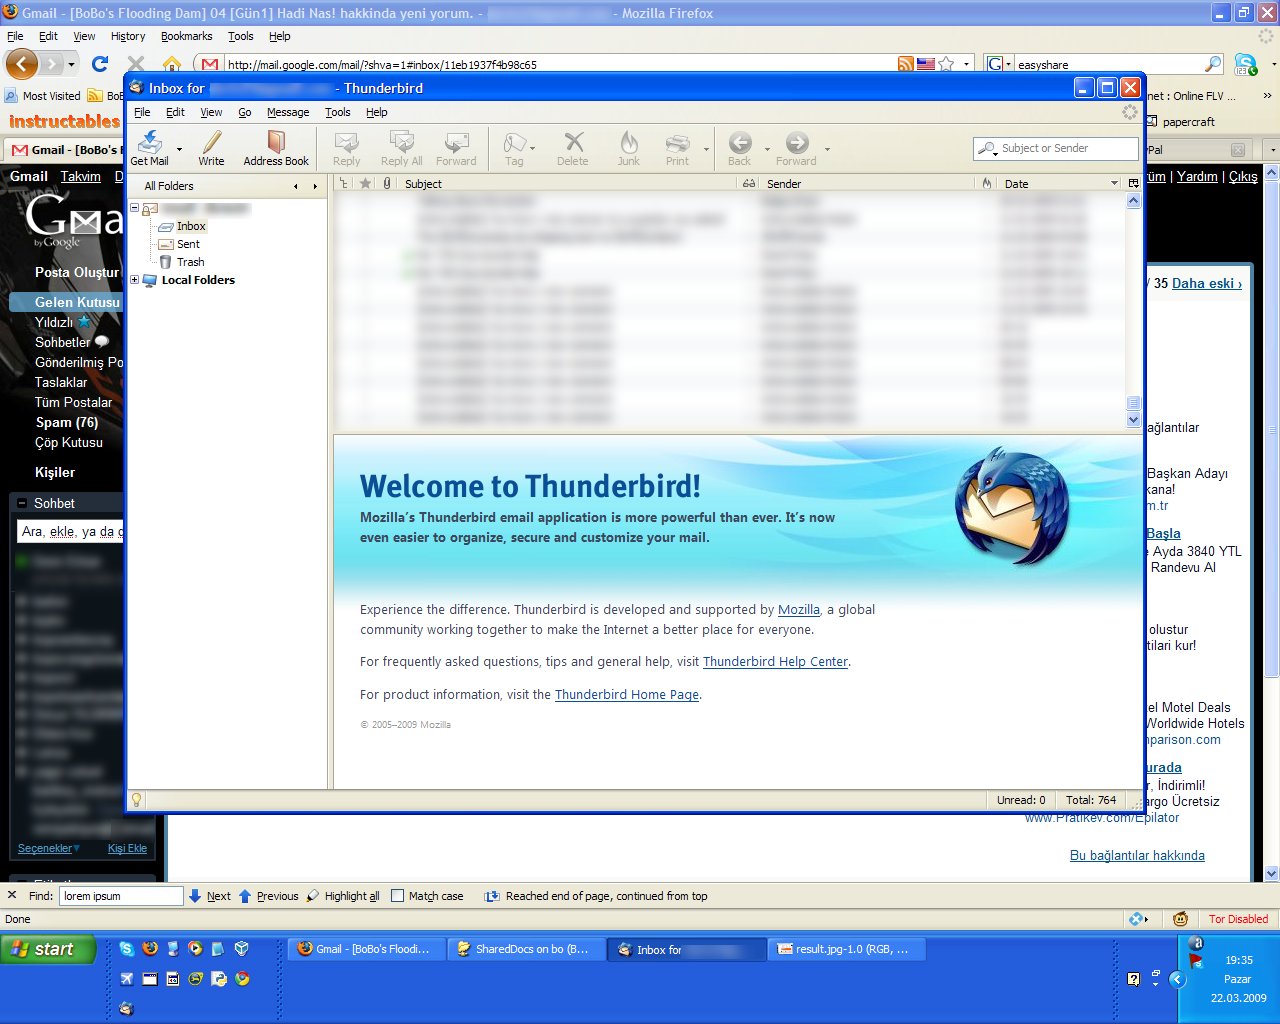Click the attachment column toggle in message list

(388, 183)
